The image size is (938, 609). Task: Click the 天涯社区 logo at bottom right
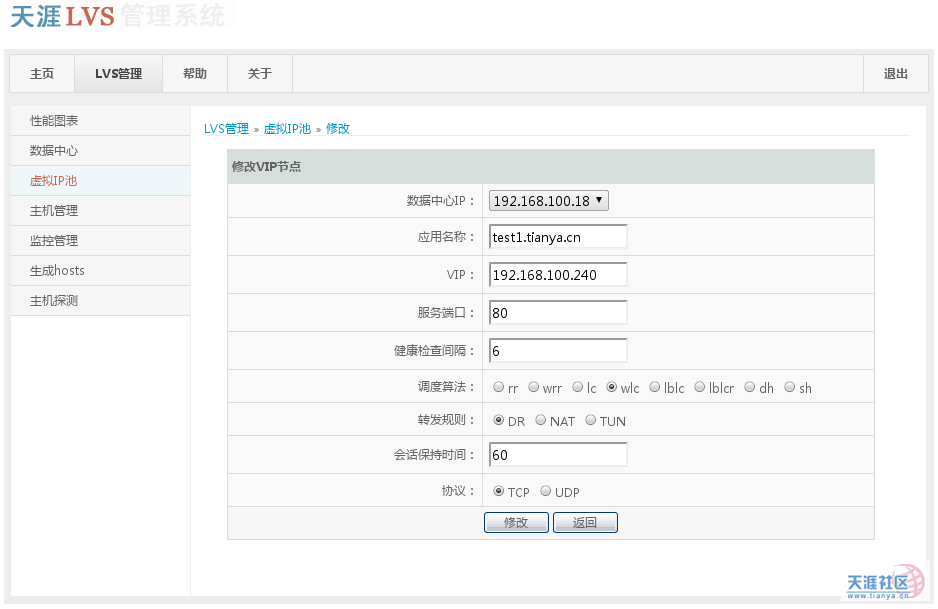(884, 583)
